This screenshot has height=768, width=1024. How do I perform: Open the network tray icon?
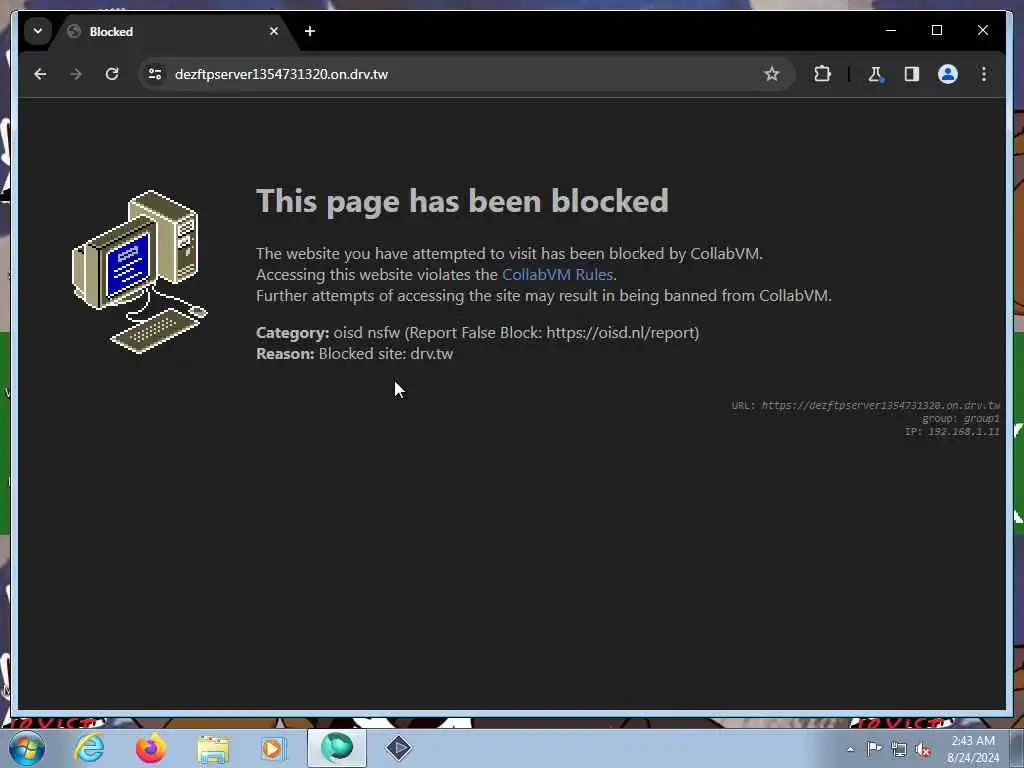click(x=899, y=749)
